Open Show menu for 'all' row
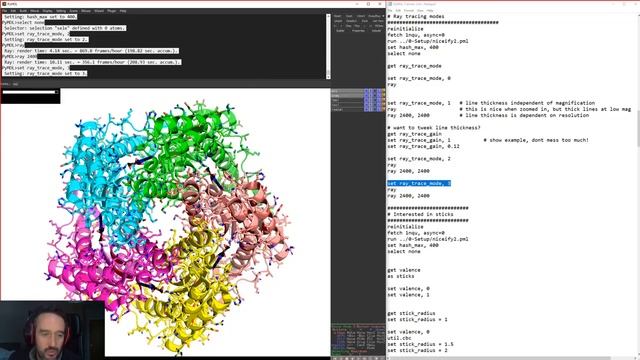Image resolution: width=640 pixels, height=360 pixels. tap(371, 91)
